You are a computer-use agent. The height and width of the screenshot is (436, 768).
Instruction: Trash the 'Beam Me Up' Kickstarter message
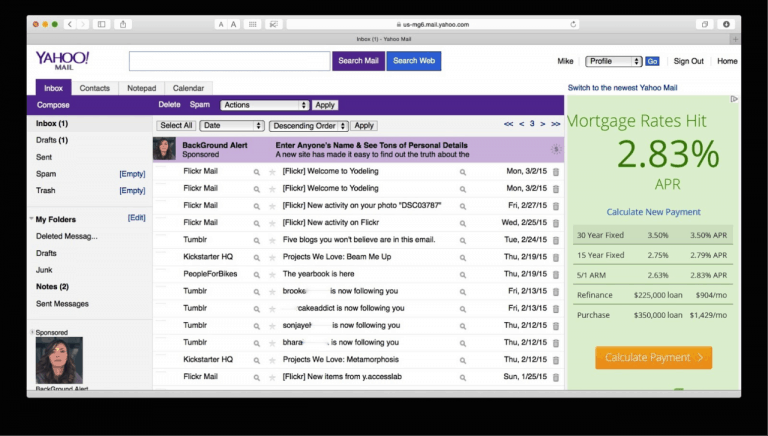click(556, 257)
